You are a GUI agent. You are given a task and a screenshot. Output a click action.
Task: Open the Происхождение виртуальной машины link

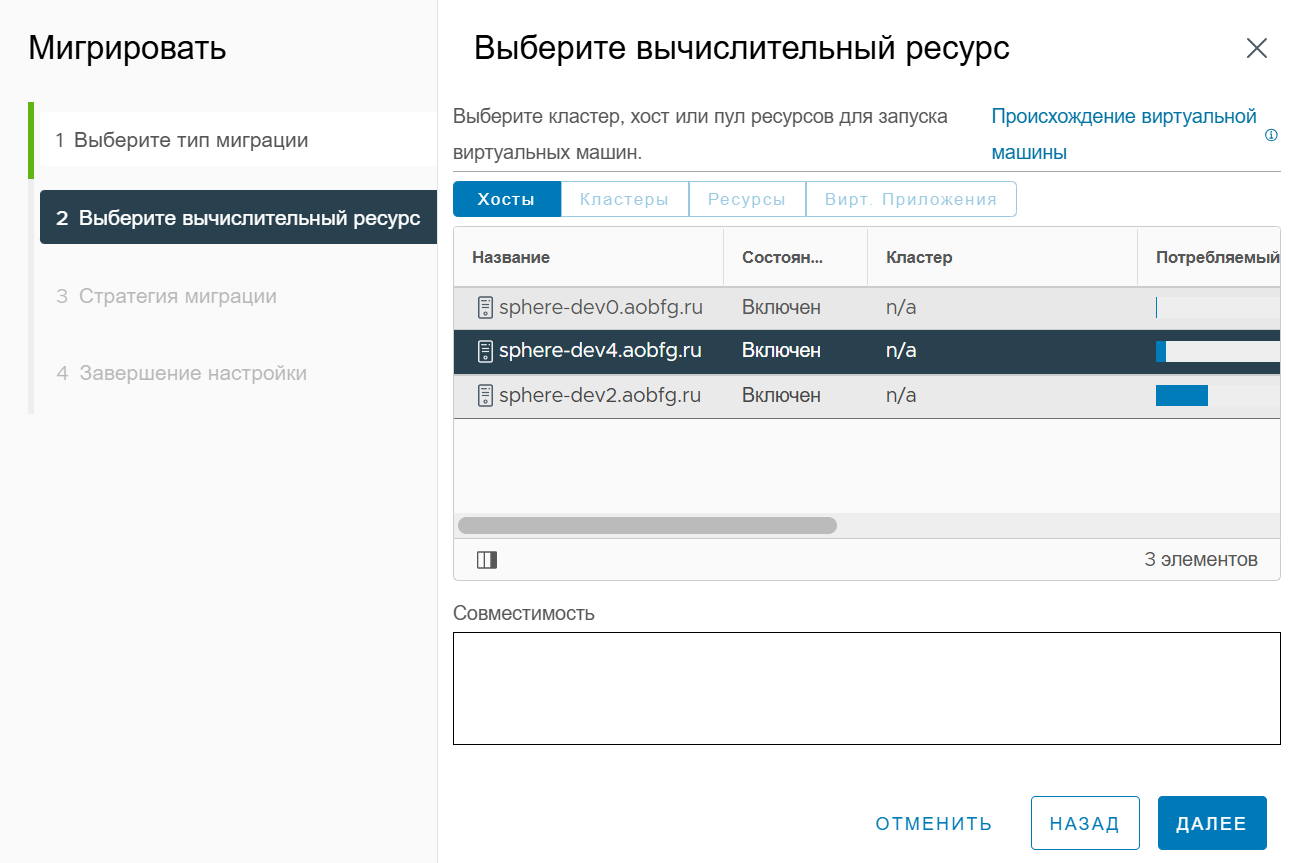[x=1123, y=134]
